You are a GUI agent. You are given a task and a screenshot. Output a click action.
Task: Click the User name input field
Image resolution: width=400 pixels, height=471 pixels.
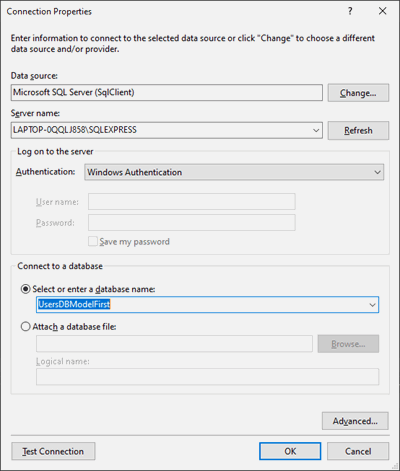click(x=192, y=202)
